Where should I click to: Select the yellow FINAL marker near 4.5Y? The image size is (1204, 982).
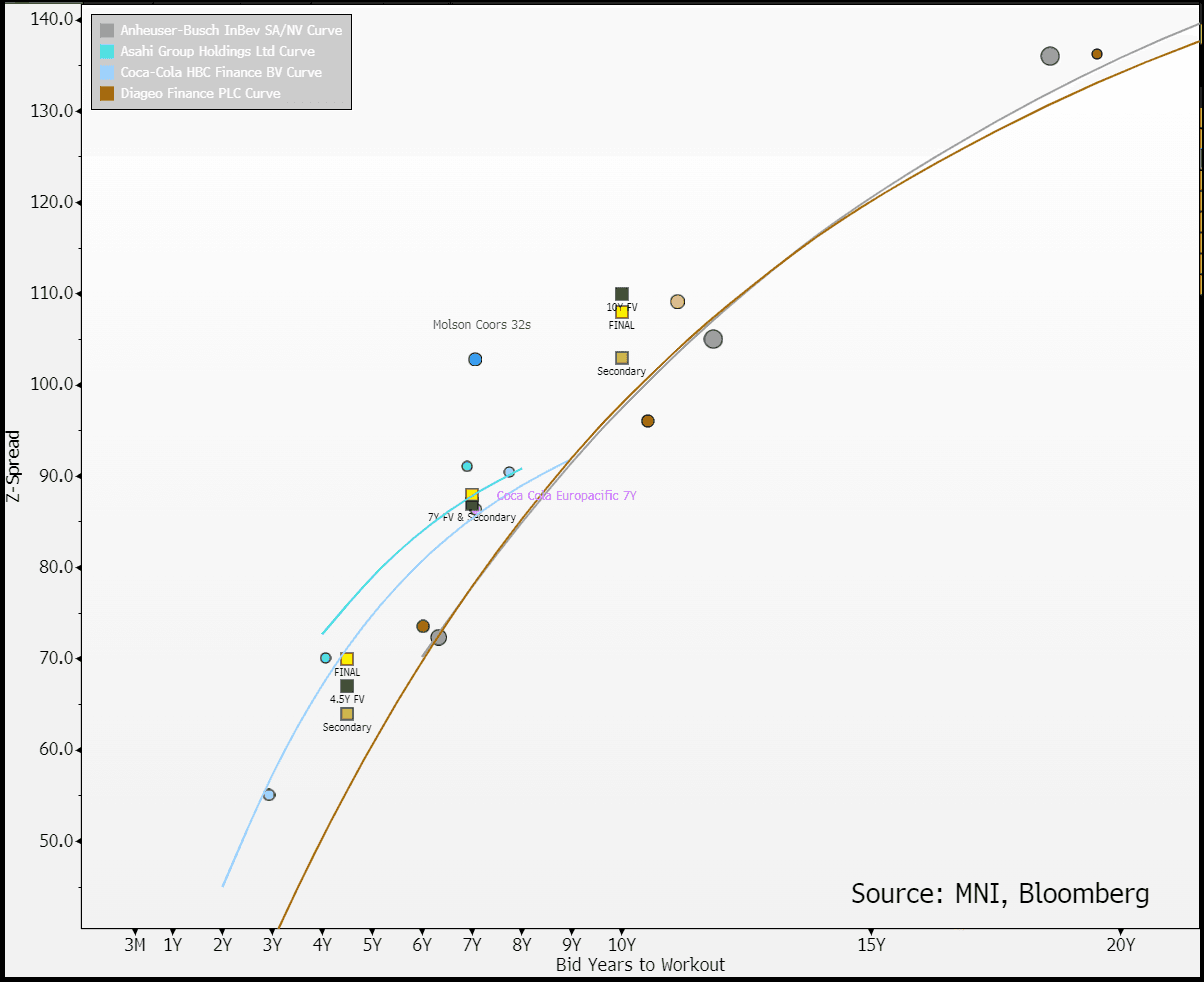coord(347,659)
